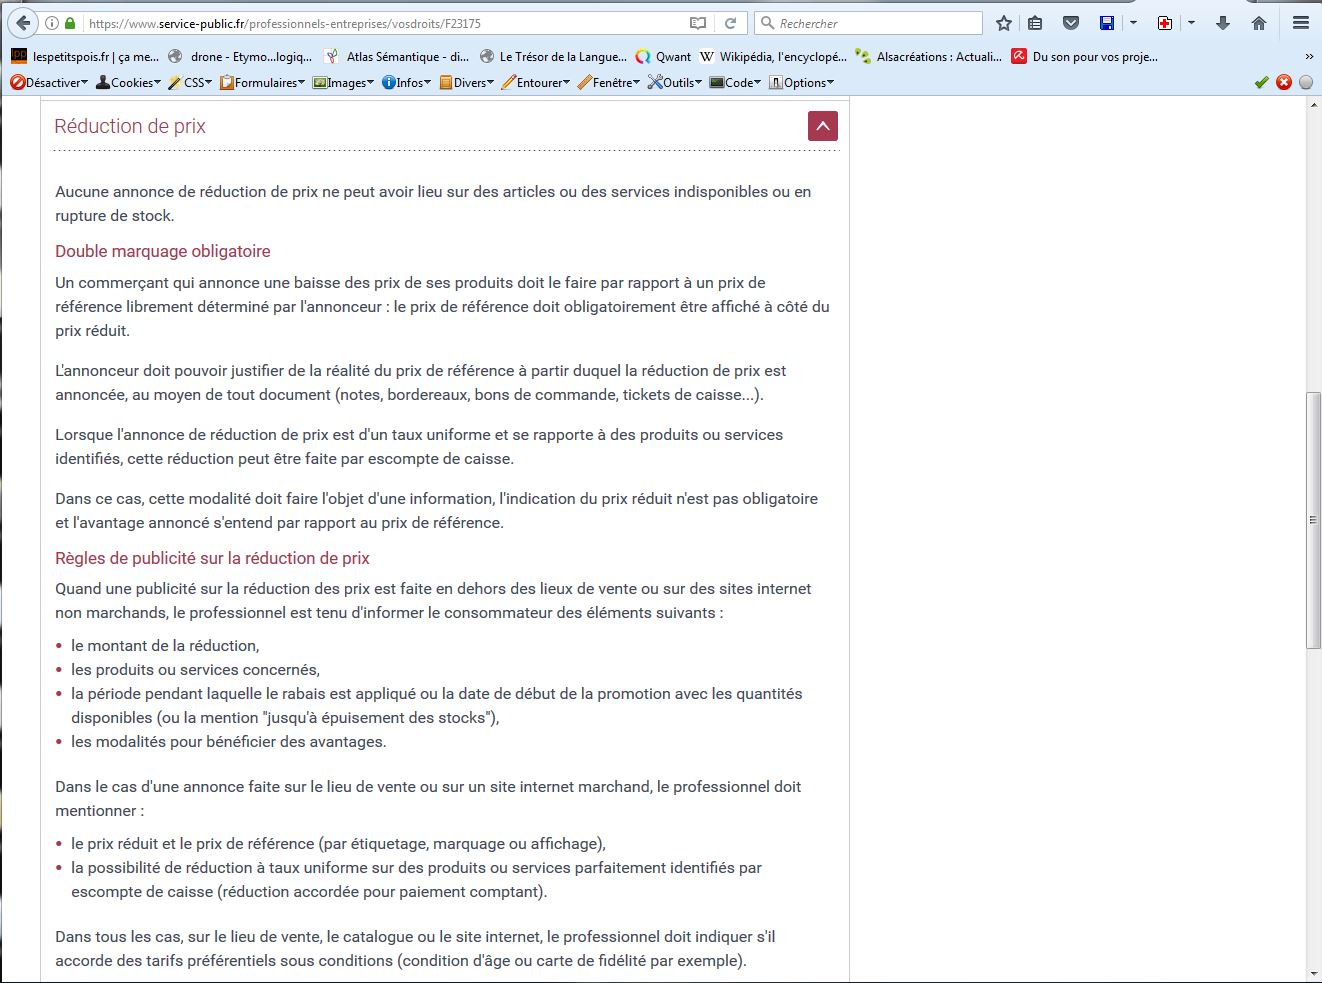The image size is (1322, 983).
Task: Click the browser back arrow button
Action: [x=22, y=23]
